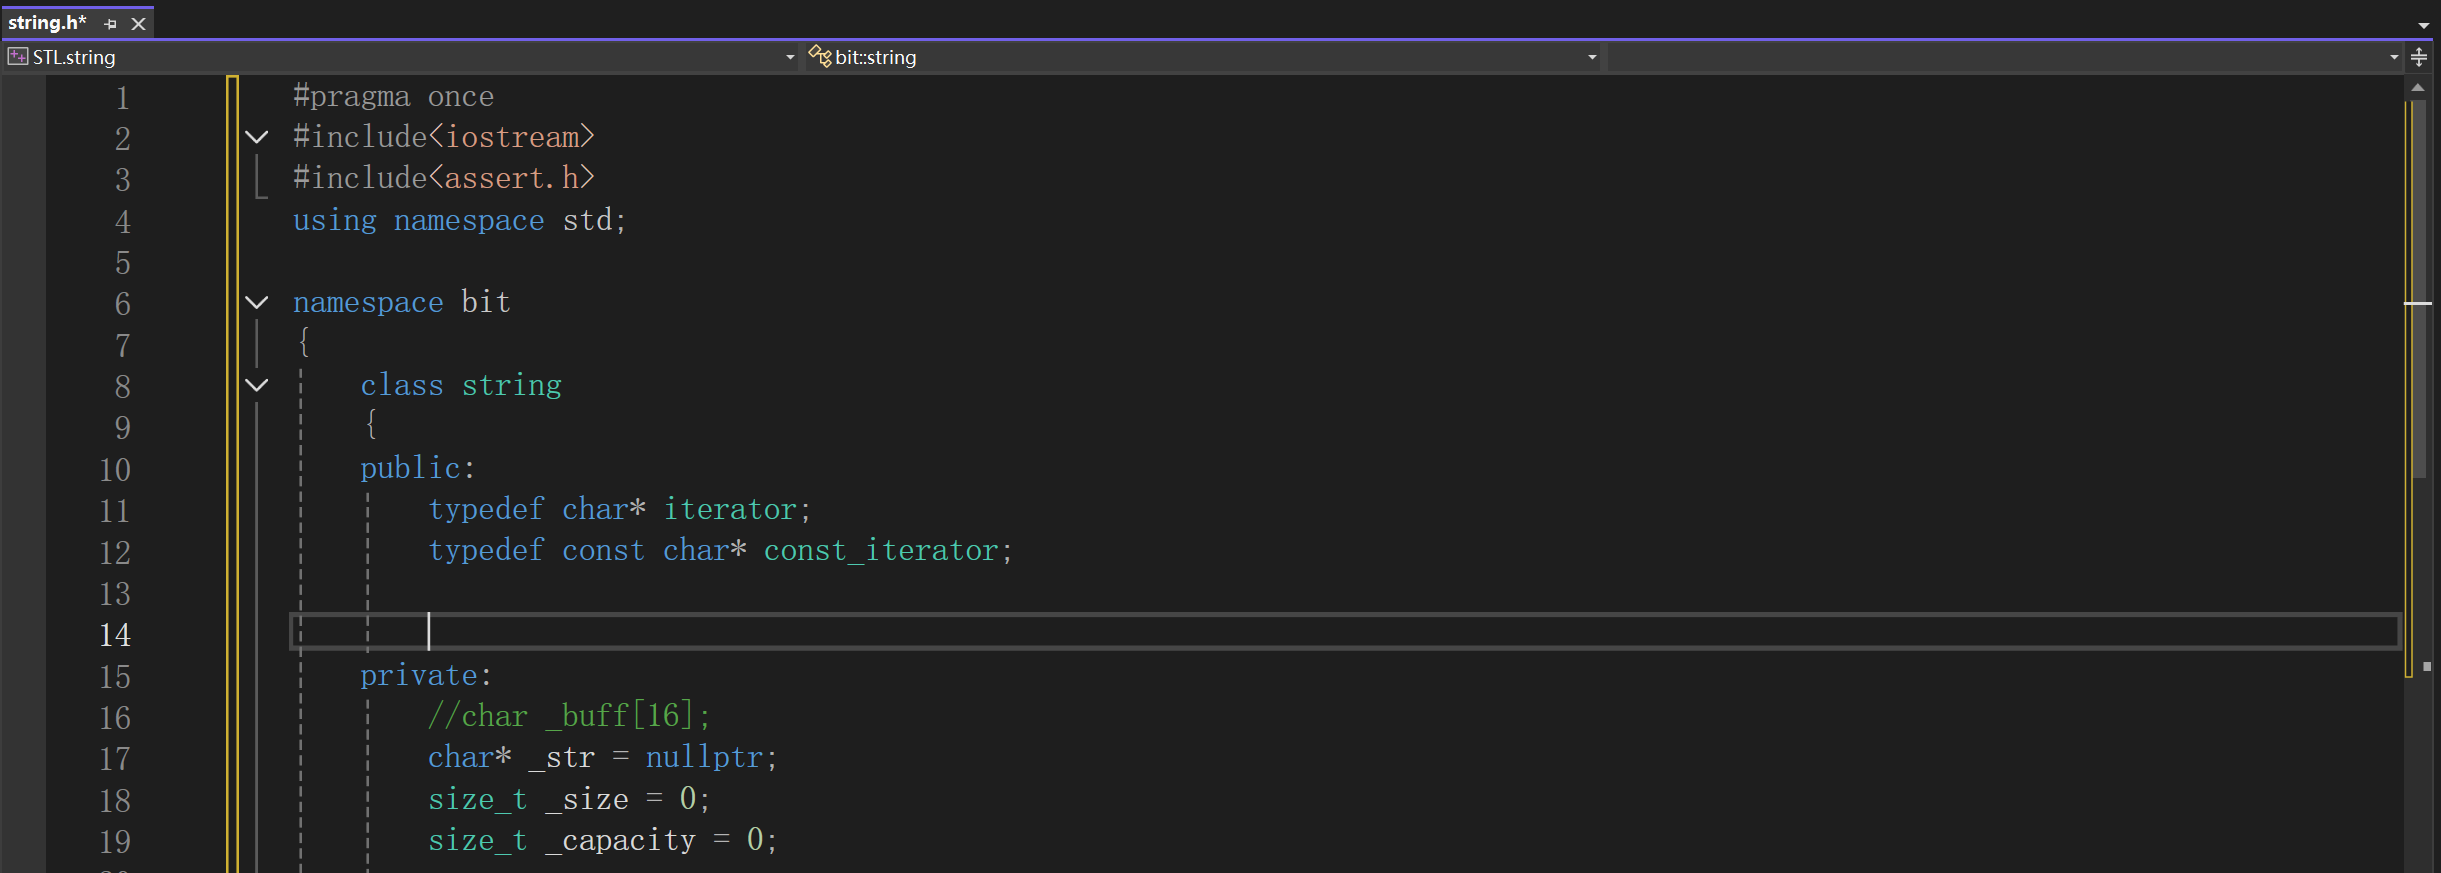This screenshot has width=2441, height=873.
Task: Click line number 1 in the margin
Action: 122,98
